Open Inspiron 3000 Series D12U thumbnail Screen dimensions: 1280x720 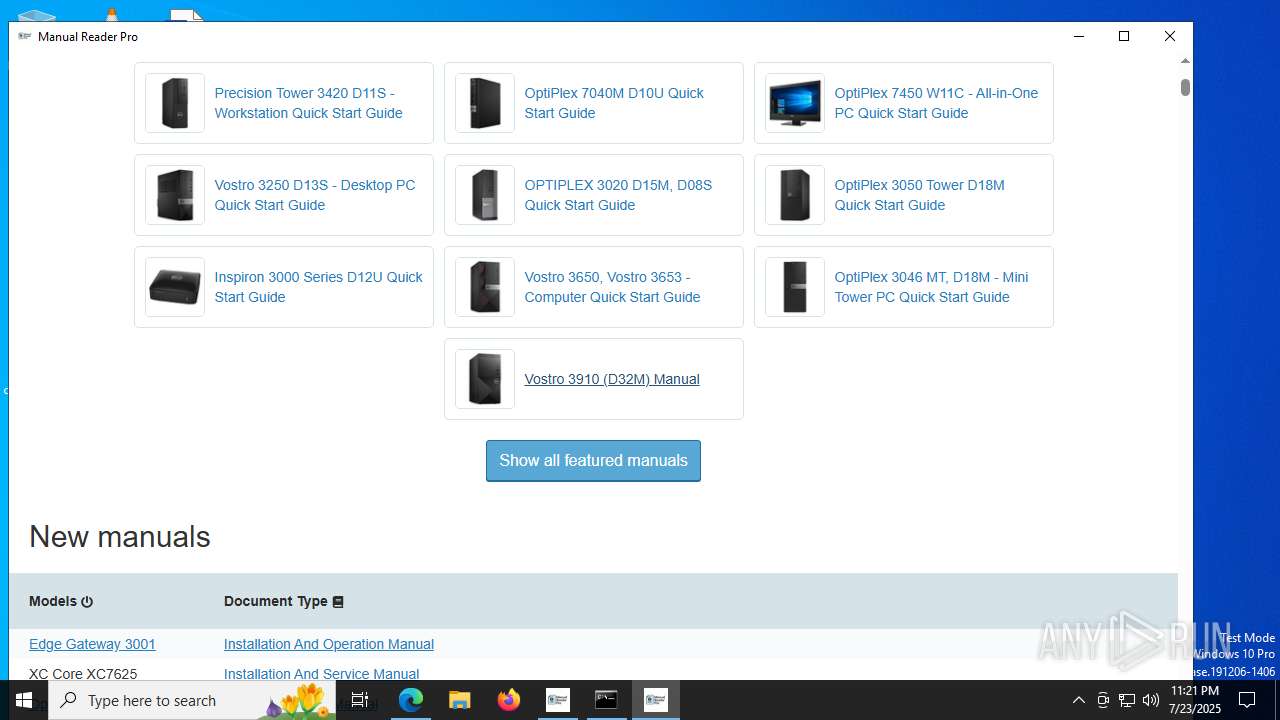tap(175, 287)
